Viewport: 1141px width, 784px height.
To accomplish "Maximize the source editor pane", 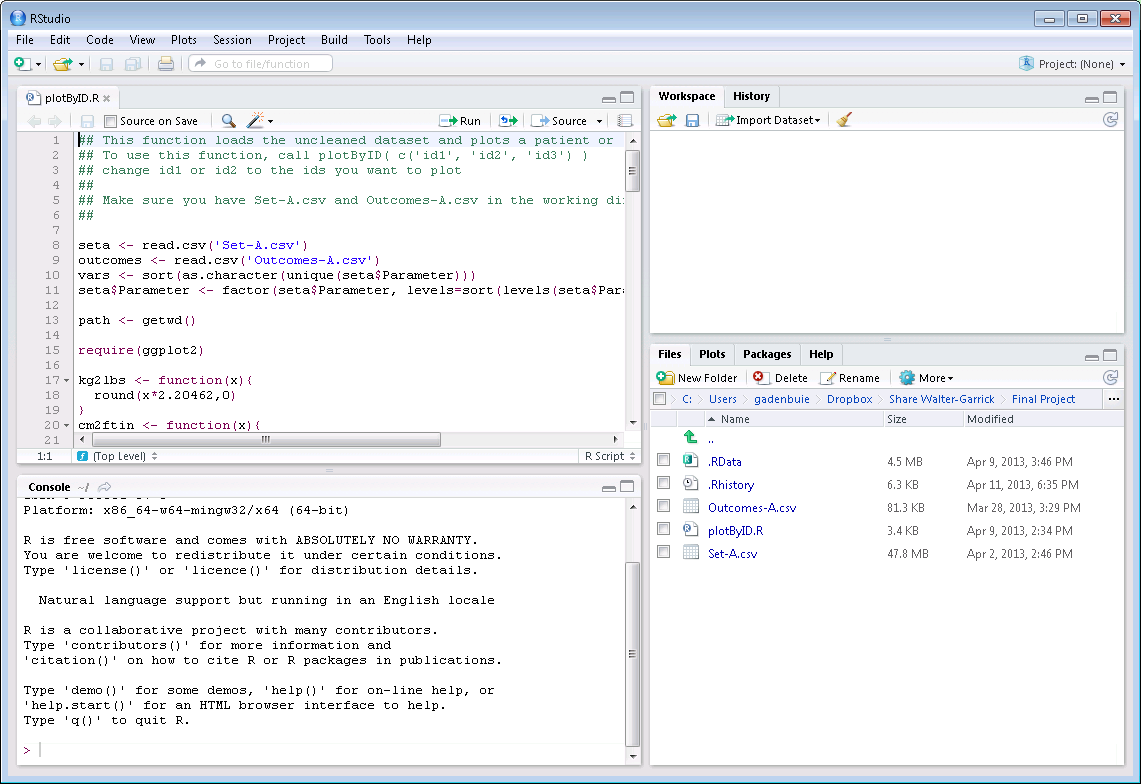I will 627,98.
